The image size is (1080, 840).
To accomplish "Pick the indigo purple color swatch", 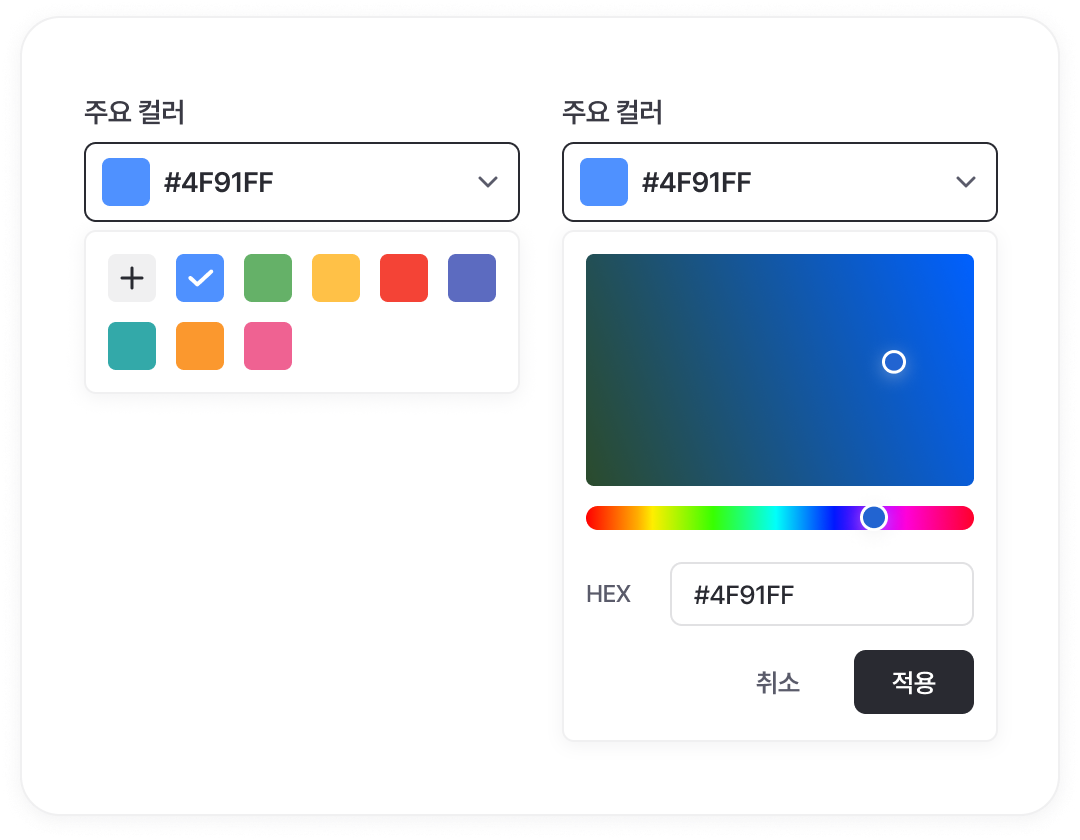I will pyautogui.click(x=472, y=278).
